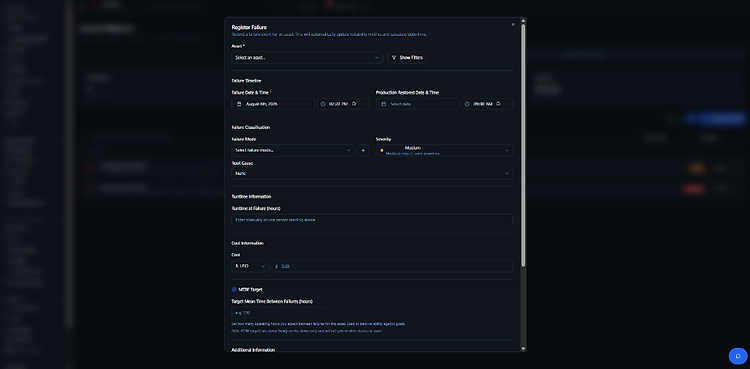Open the USD currency dropdown
Screen dimensions: 750x369
(250, 266)
